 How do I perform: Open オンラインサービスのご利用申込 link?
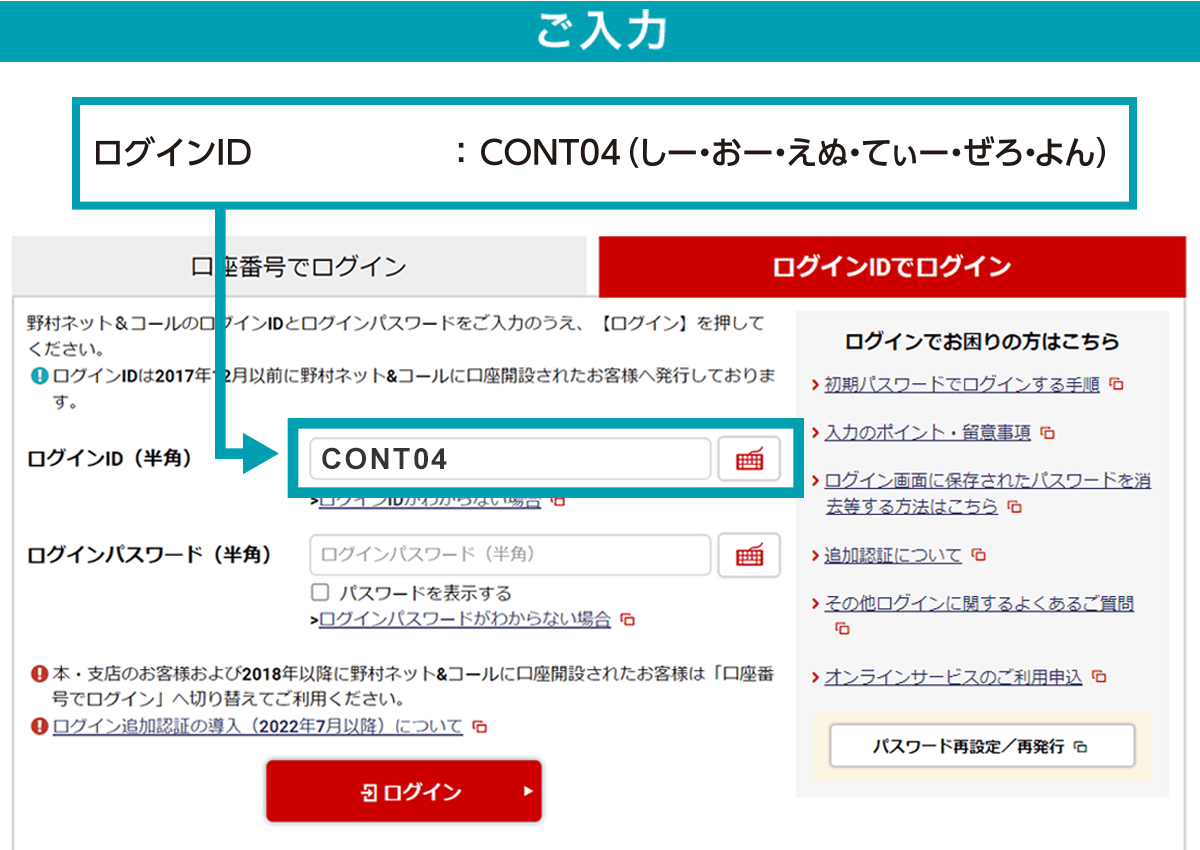coord(953,677)
